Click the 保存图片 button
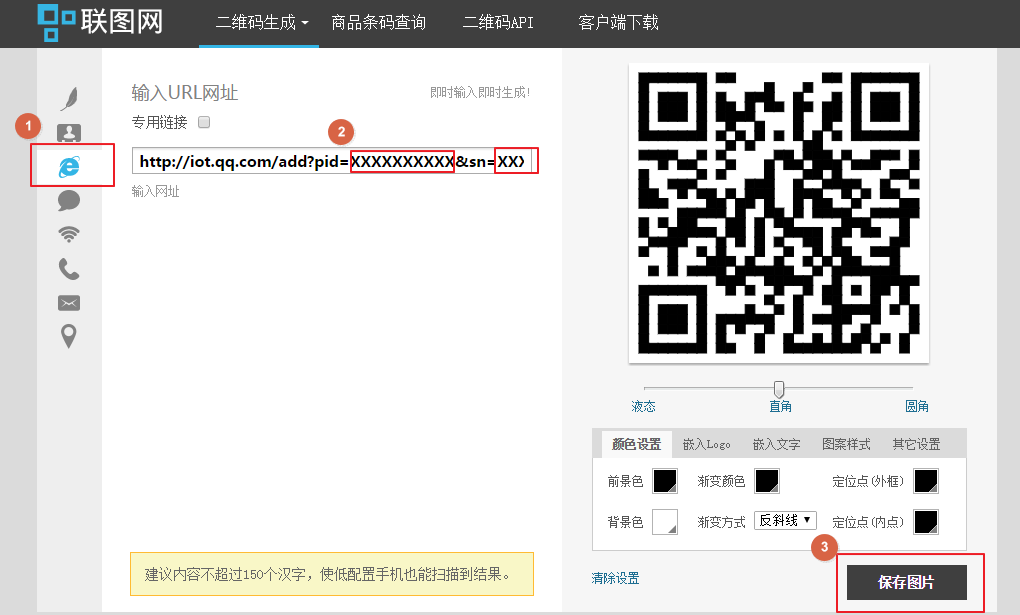 click(x=906, y=582)
